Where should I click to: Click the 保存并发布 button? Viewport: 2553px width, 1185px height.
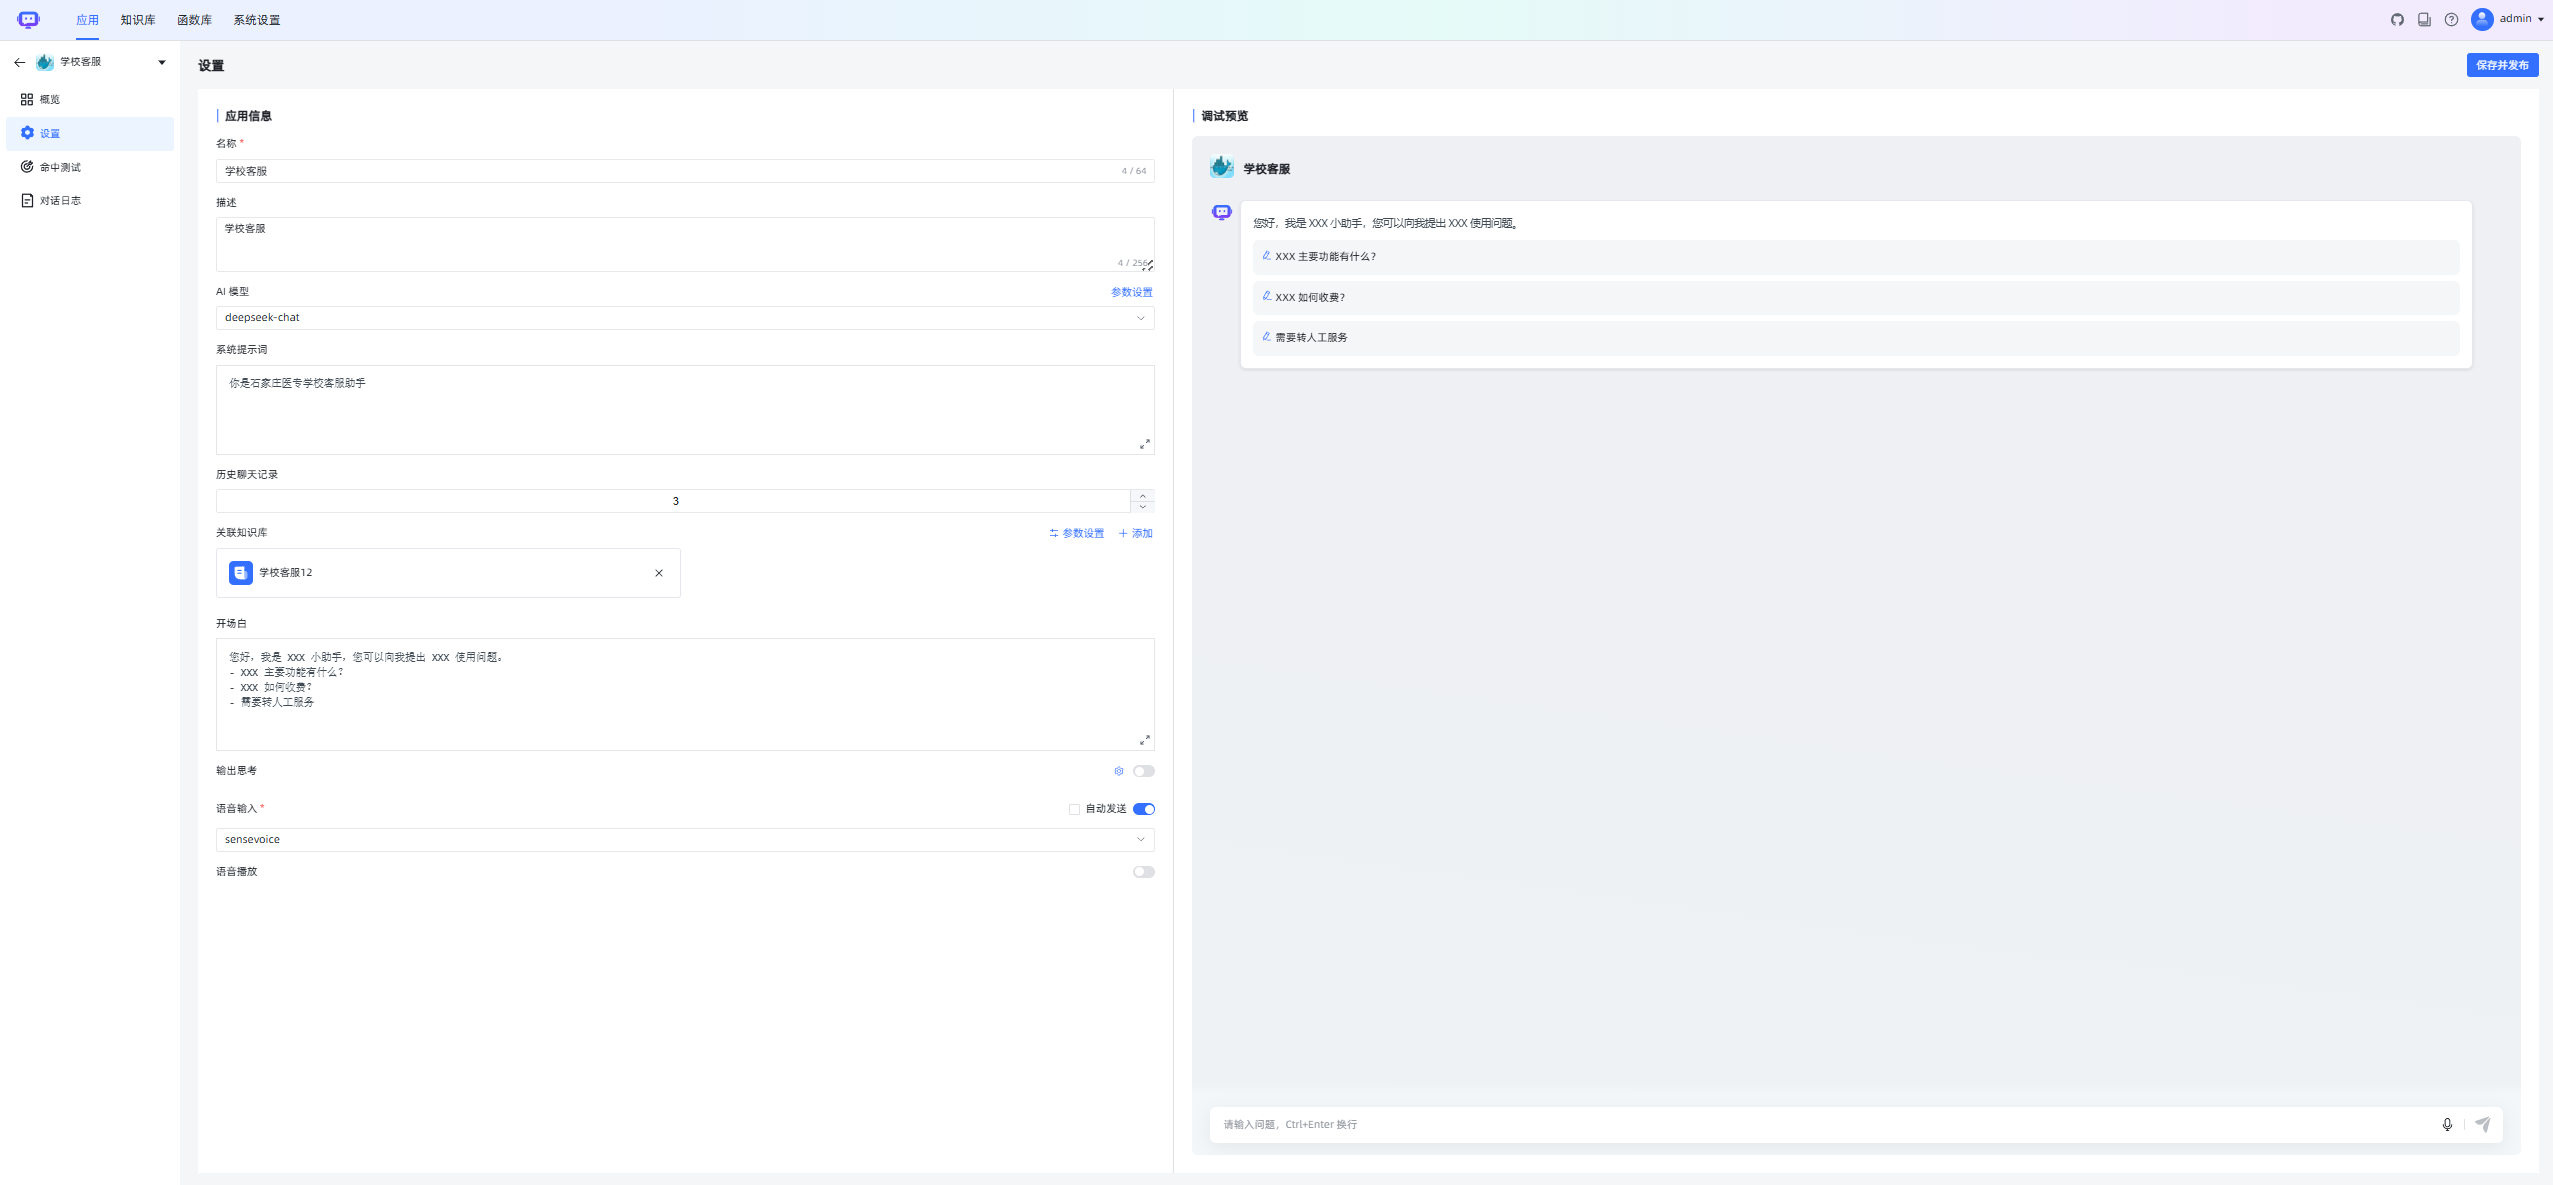point(2501,65)
